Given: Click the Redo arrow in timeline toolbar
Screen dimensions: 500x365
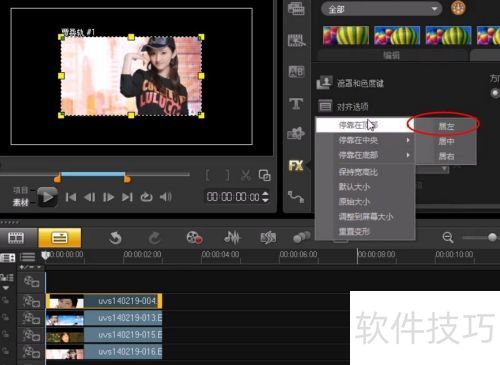Looking at the screenshot, I should [x=154, y=238].
